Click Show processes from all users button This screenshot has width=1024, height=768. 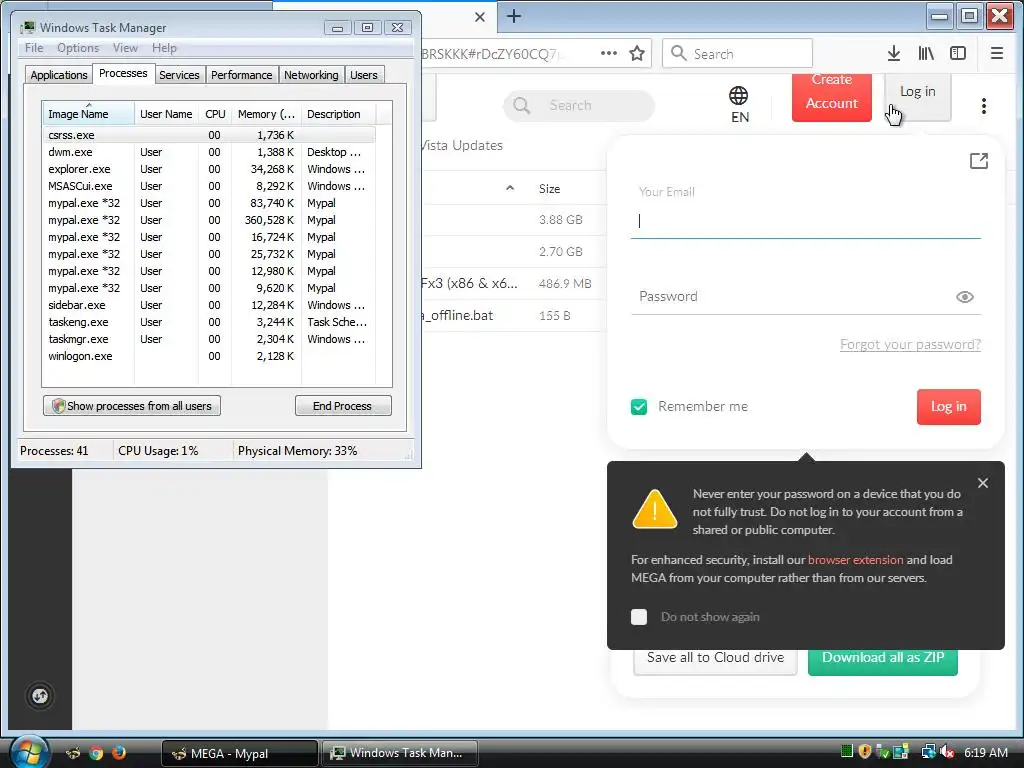[x=132, y=406]
